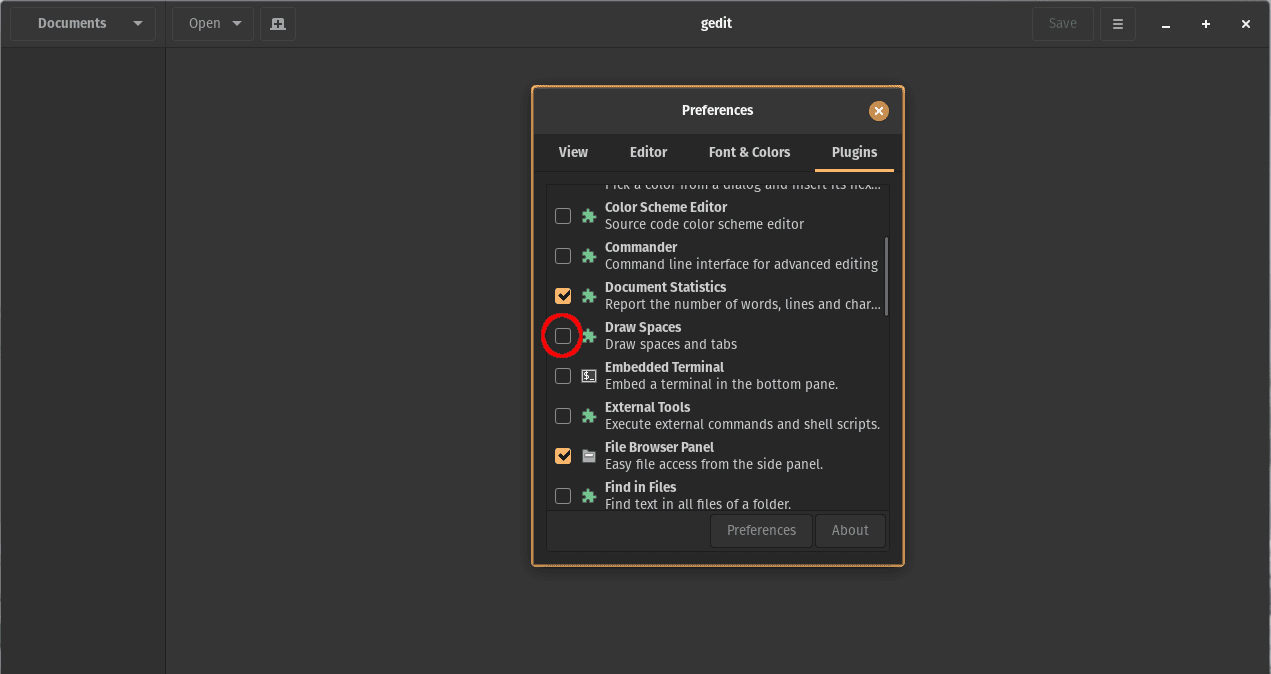Select 'Find text in all files of a folder.'
Viewport: 1271px width, 674px height.
[x=698, y=504]
